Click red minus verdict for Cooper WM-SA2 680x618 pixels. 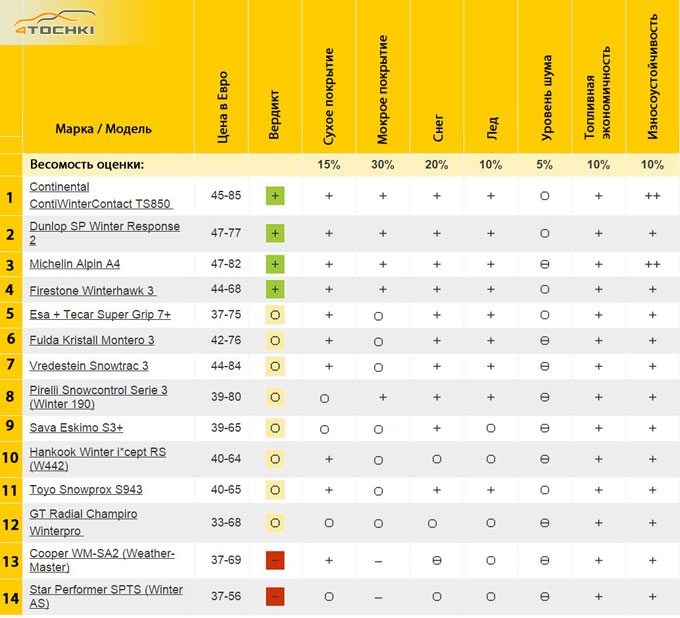275,561
